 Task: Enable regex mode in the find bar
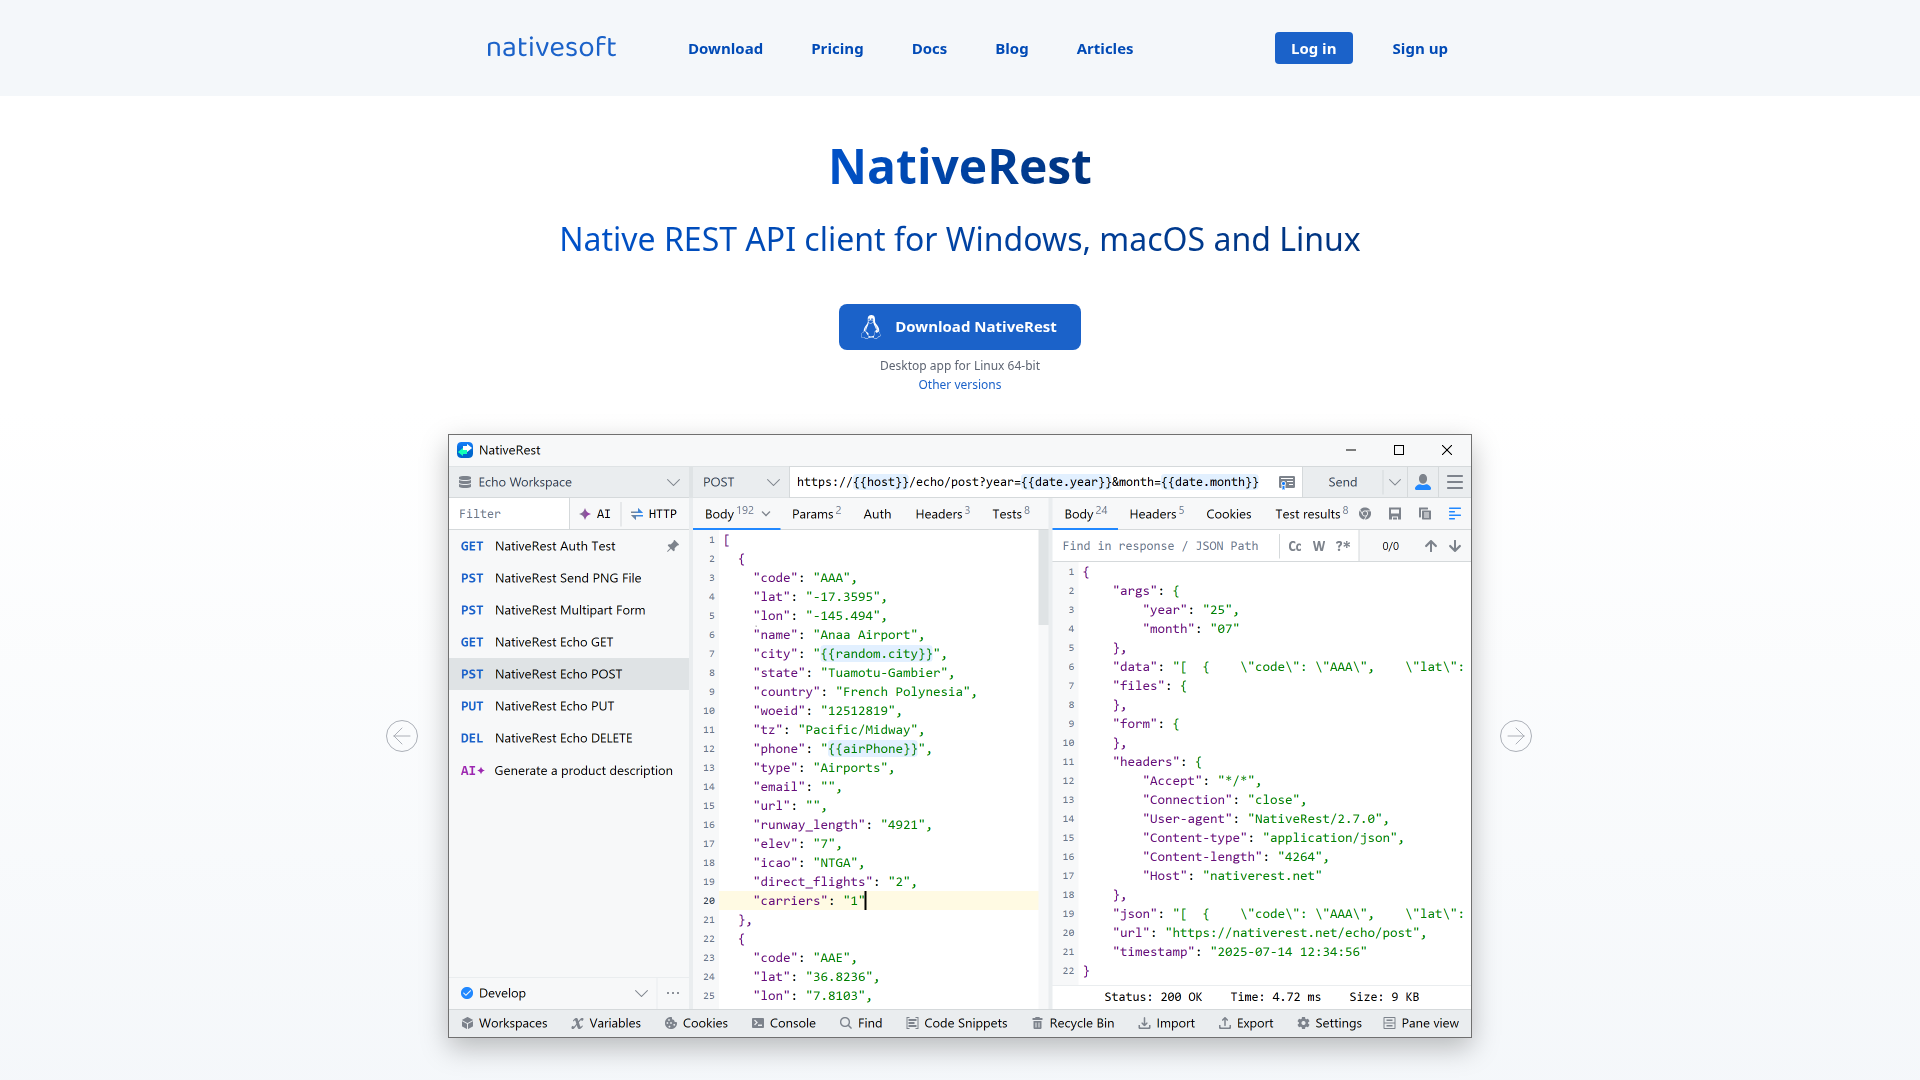coord(1342,546)
